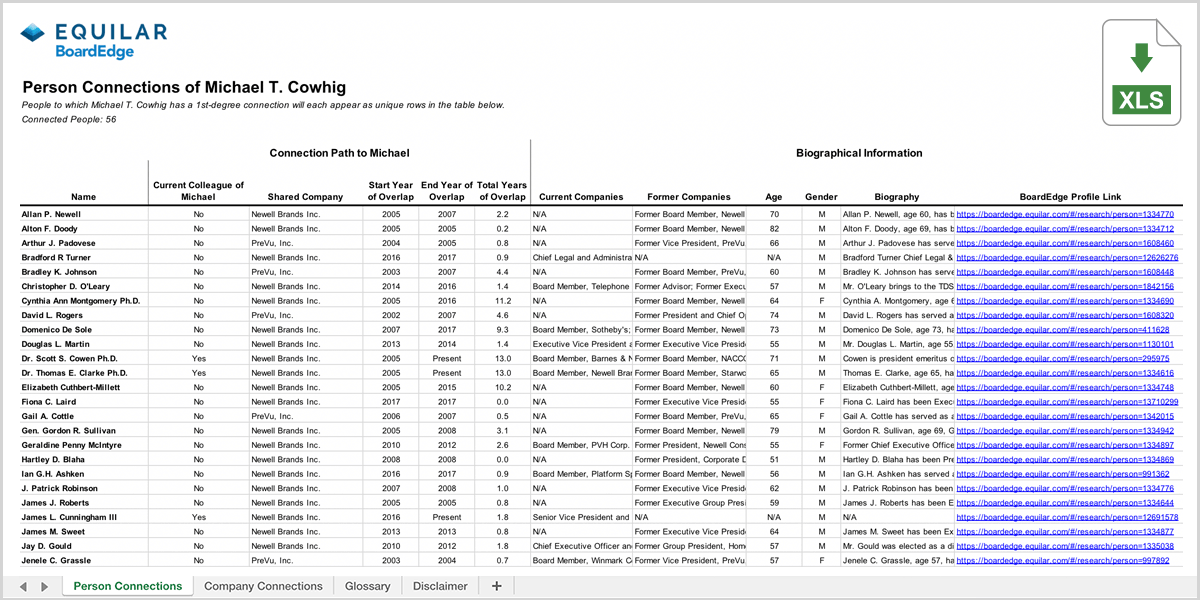The height and width of the screenshot is (600, 1200).
Task: Select Board Member, PVH Corp. in Geraldine McIntyre row
Action: click(581, 445)
